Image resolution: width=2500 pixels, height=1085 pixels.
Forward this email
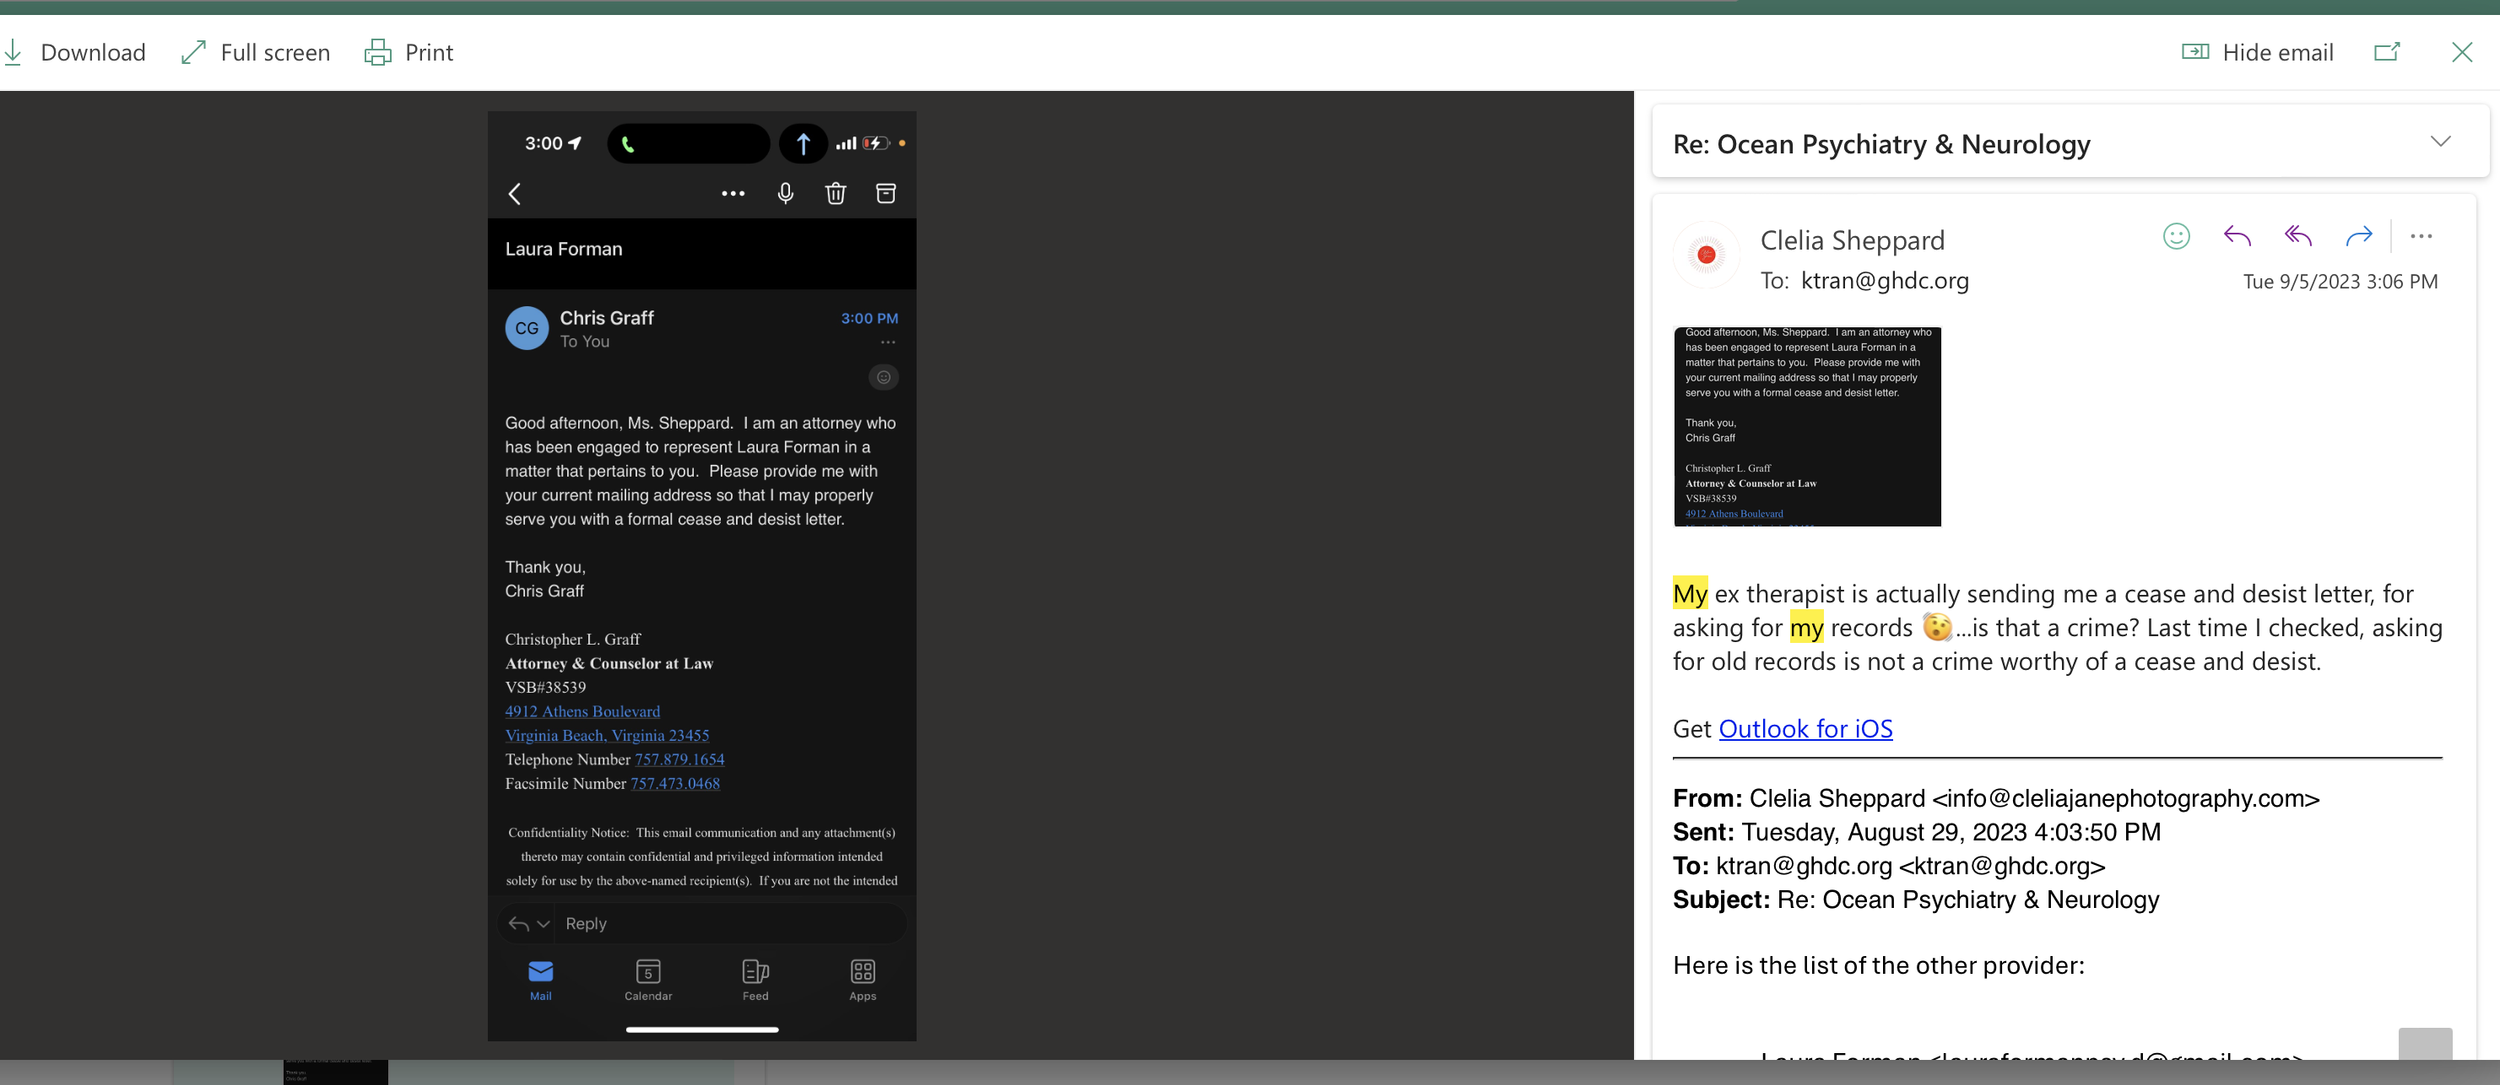coord(2358,236)
